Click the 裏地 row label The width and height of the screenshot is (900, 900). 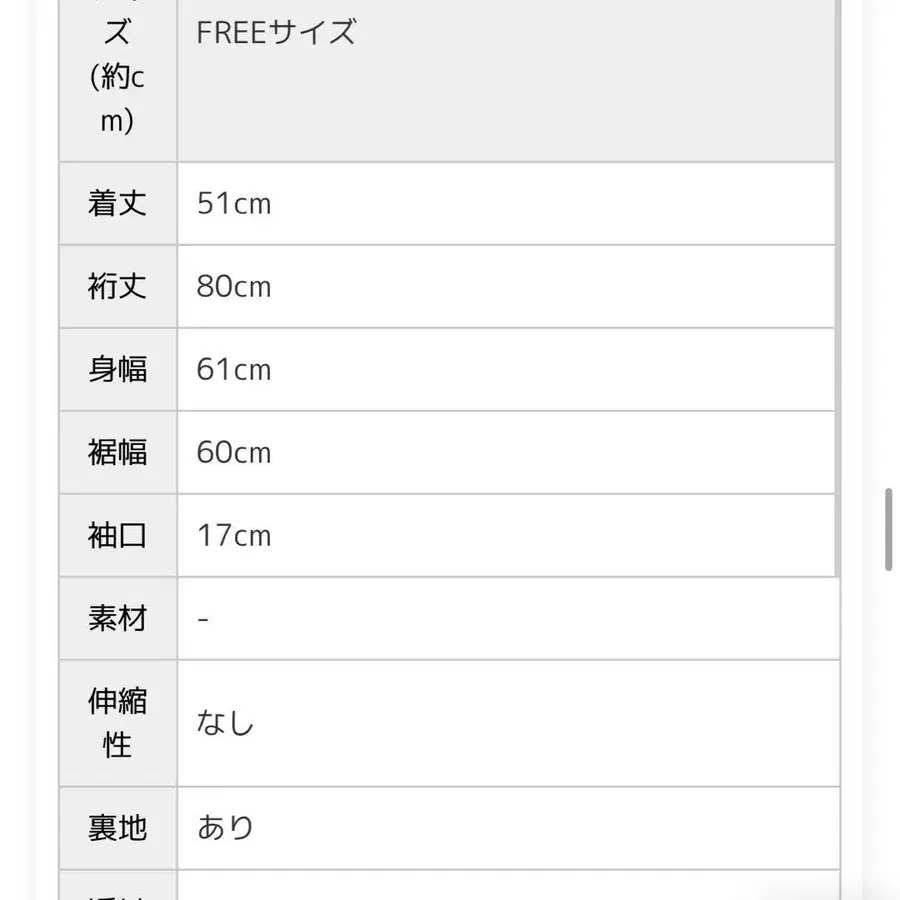coord(118,828)
